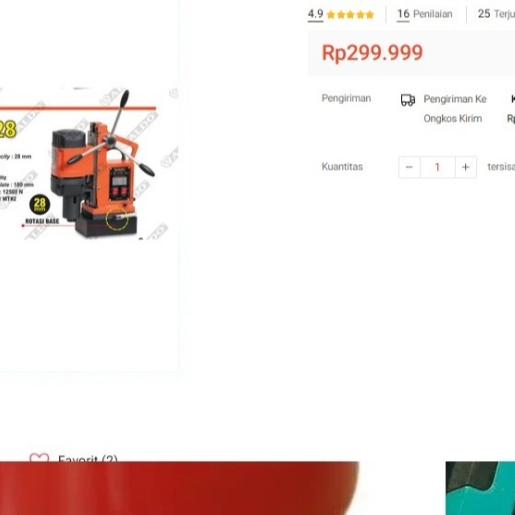Click the Pengiriman Ke shipping destination

[x=455, y=99]
